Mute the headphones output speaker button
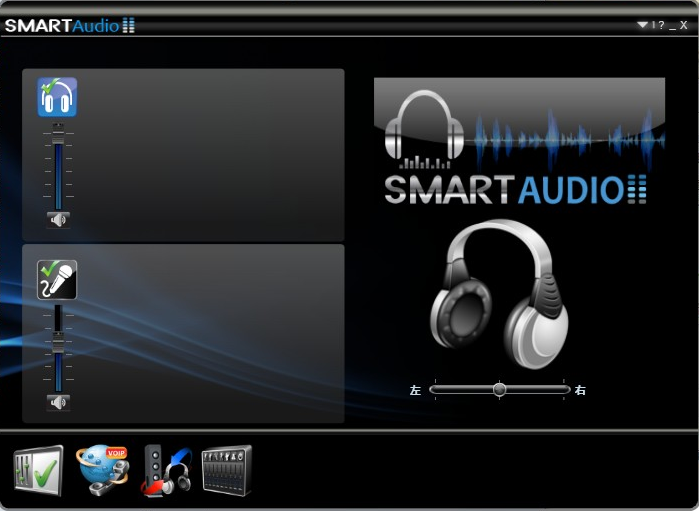 (58, 219)
